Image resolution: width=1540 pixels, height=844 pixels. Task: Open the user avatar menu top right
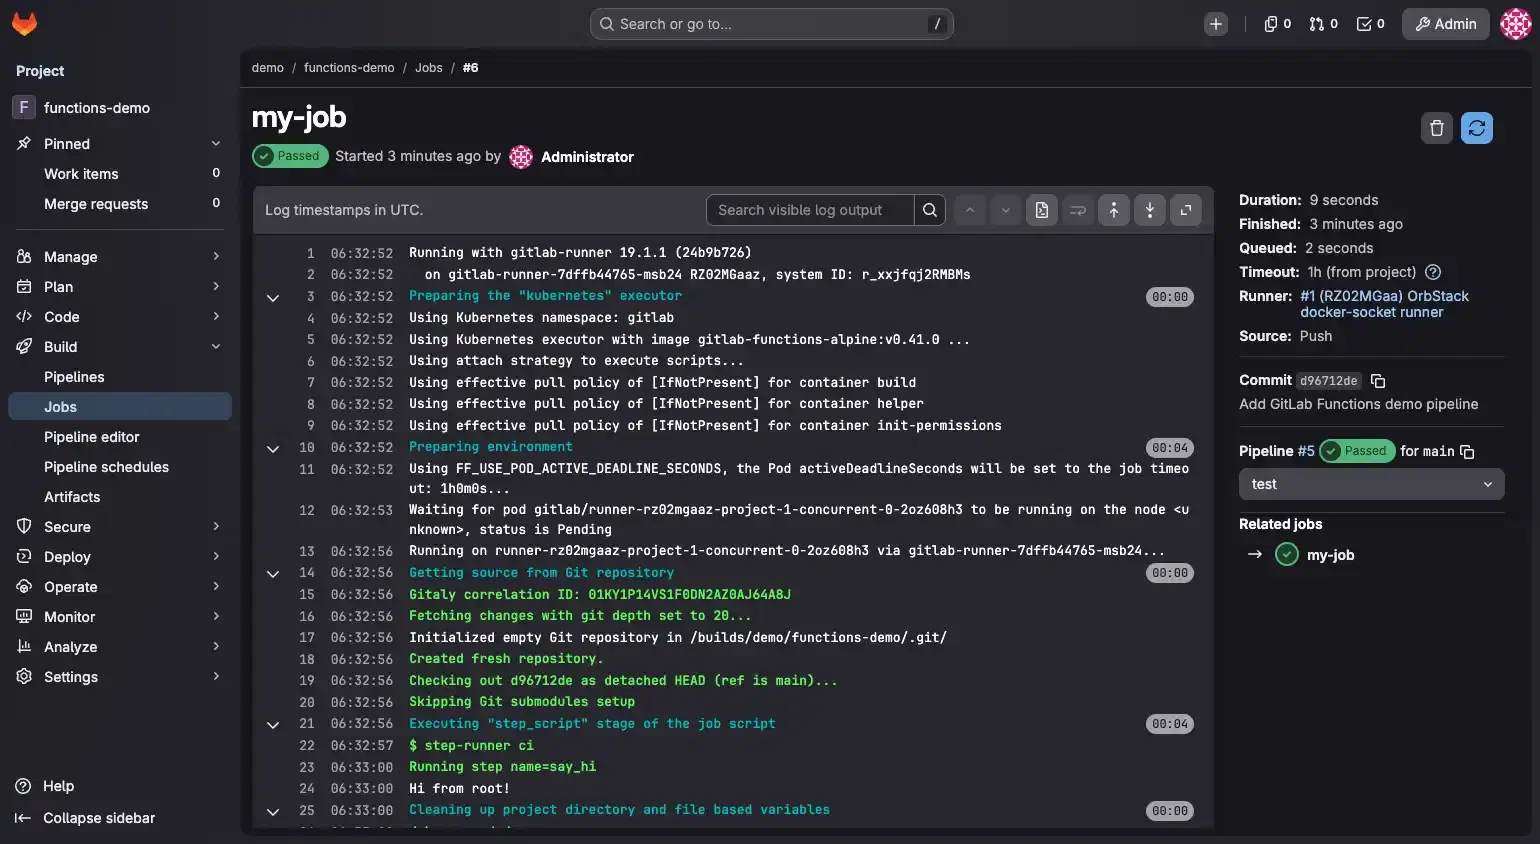pyautogui.click(x=1516, y=24)
